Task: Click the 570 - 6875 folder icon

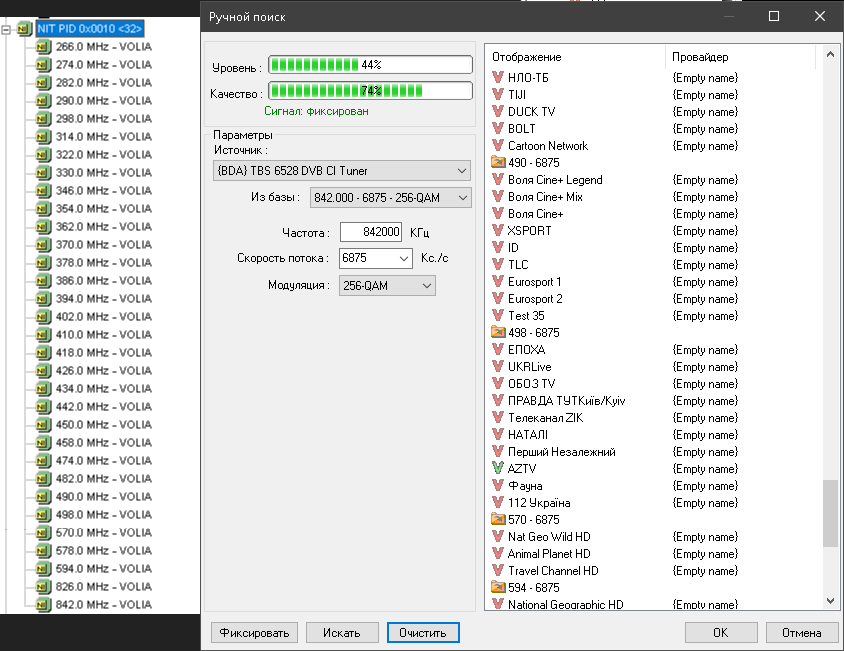Action: [x=498, y=519]
